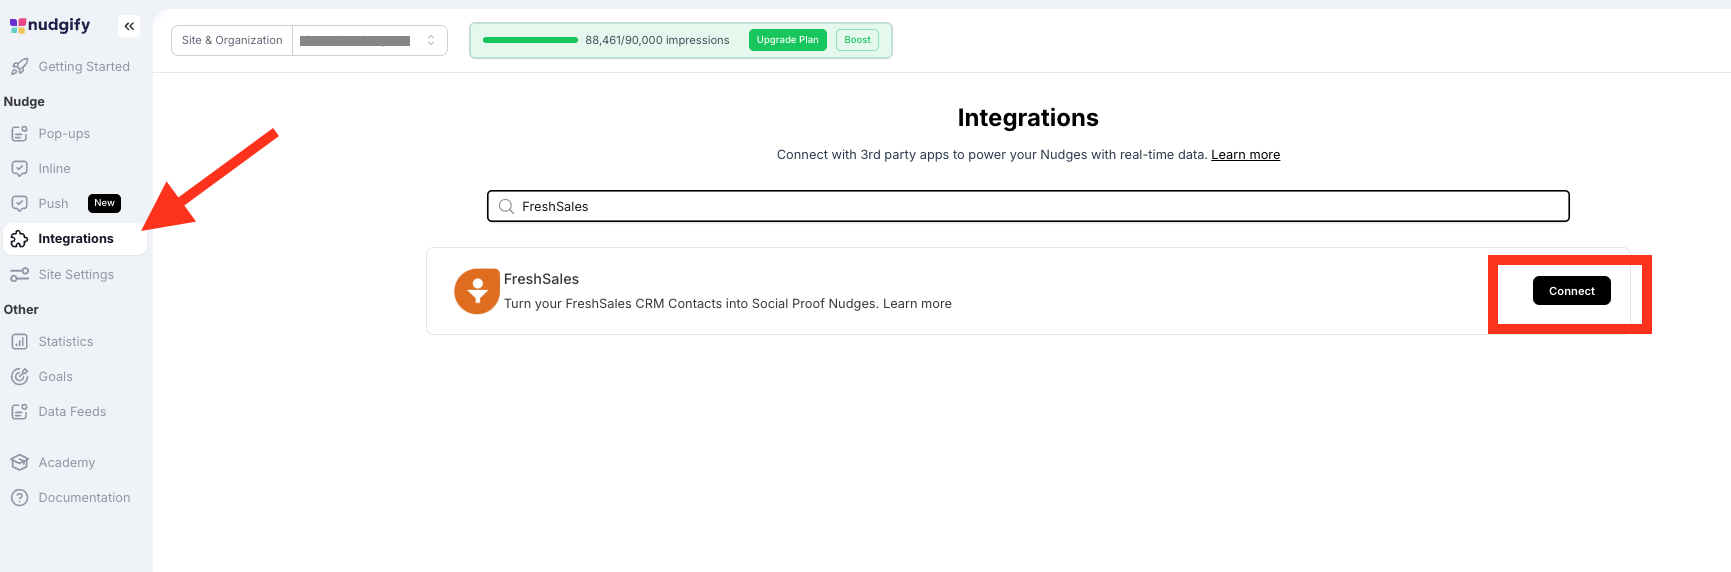This screenshot has width=1731, height=572.
Task: Open the Academy link
Action: click(74, 463)
